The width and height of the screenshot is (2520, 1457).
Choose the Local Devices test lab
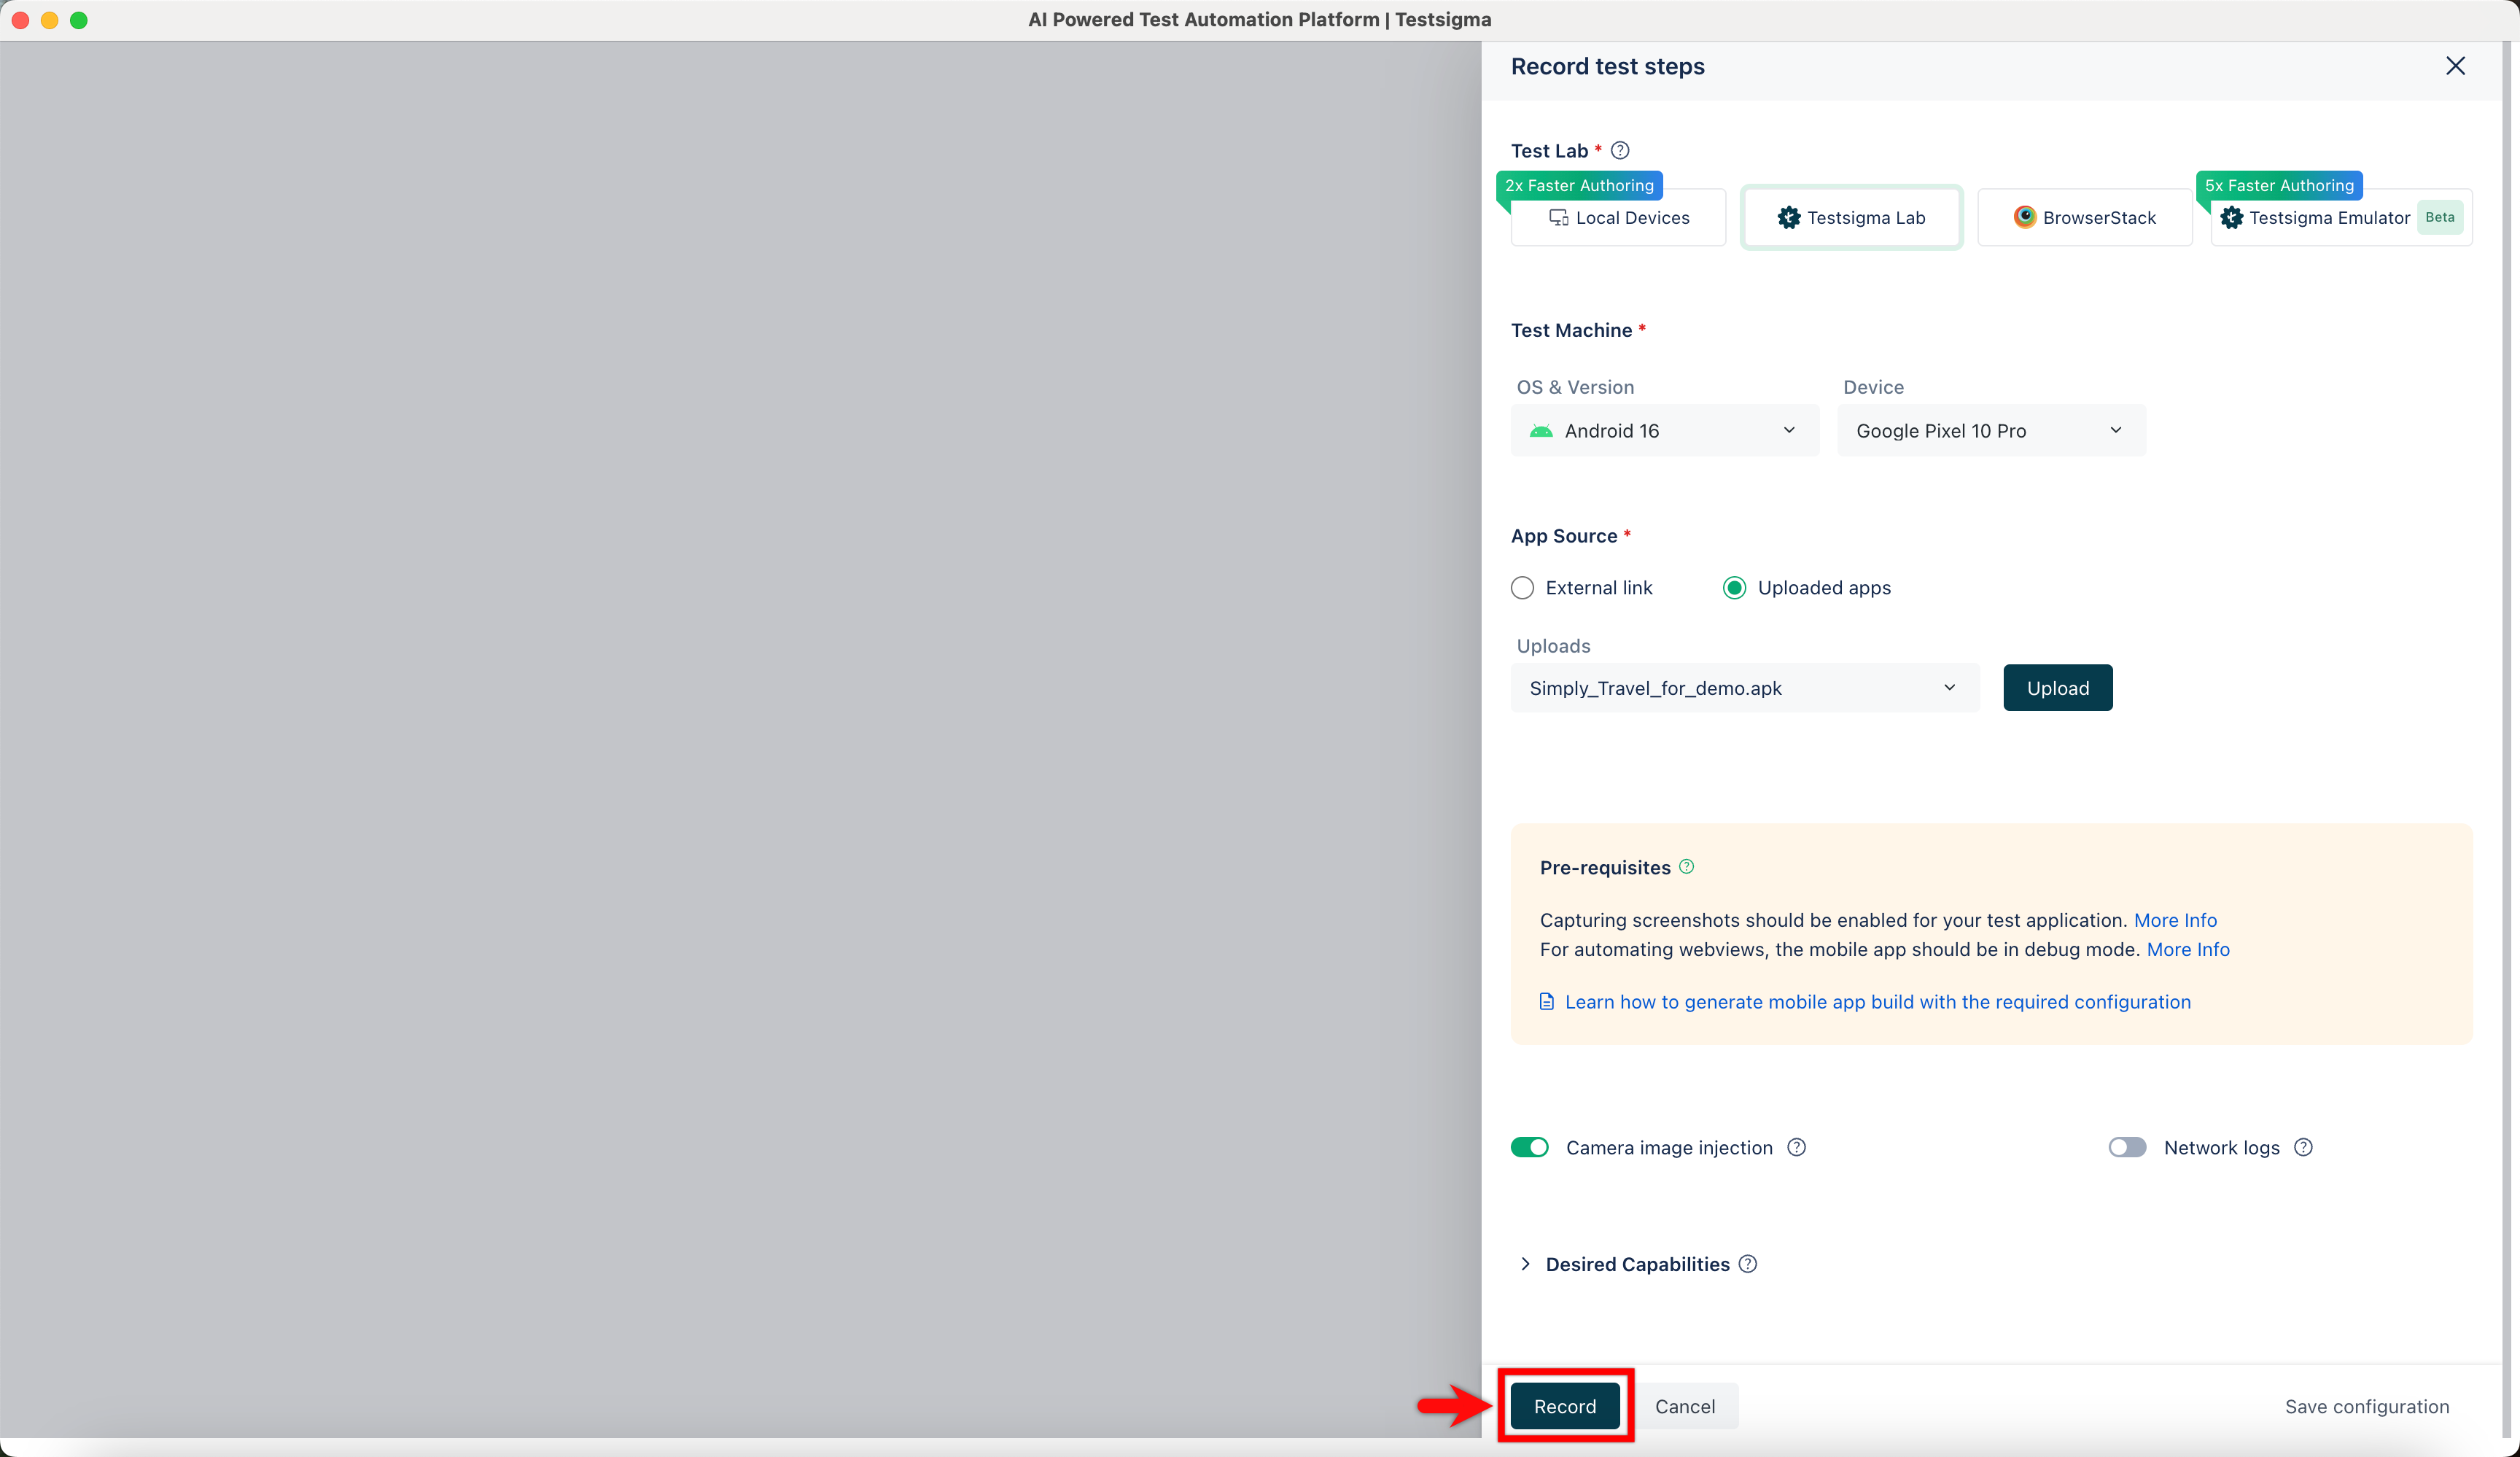click(1618, 217)
